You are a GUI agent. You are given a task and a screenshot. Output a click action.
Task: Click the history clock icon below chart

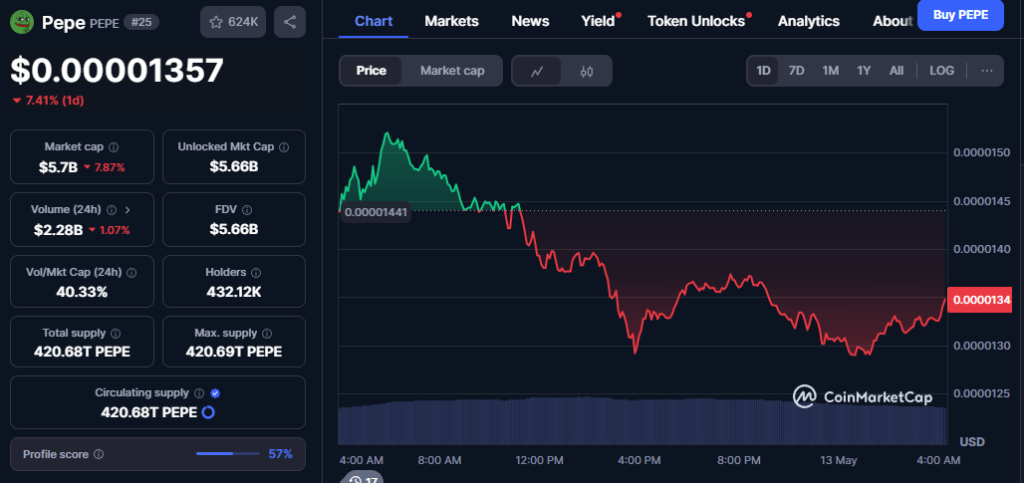[356, 480]
